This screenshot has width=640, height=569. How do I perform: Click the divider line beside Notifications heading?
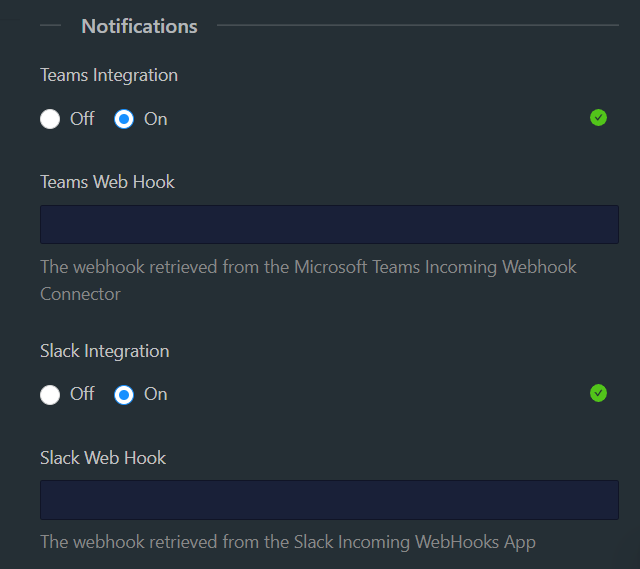418,26
